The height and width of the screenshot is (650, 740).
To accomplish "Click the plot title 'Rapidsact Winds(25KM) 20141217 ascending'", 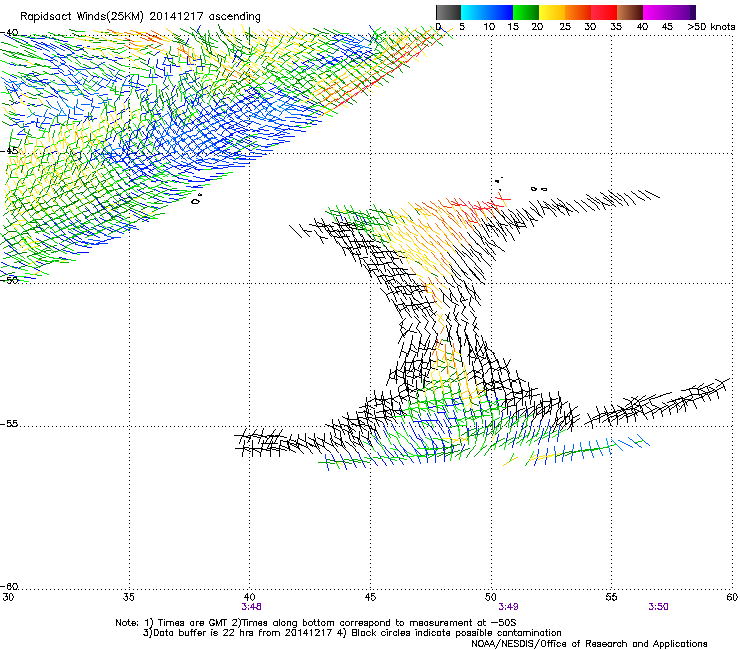I will (x=140, y=17).
